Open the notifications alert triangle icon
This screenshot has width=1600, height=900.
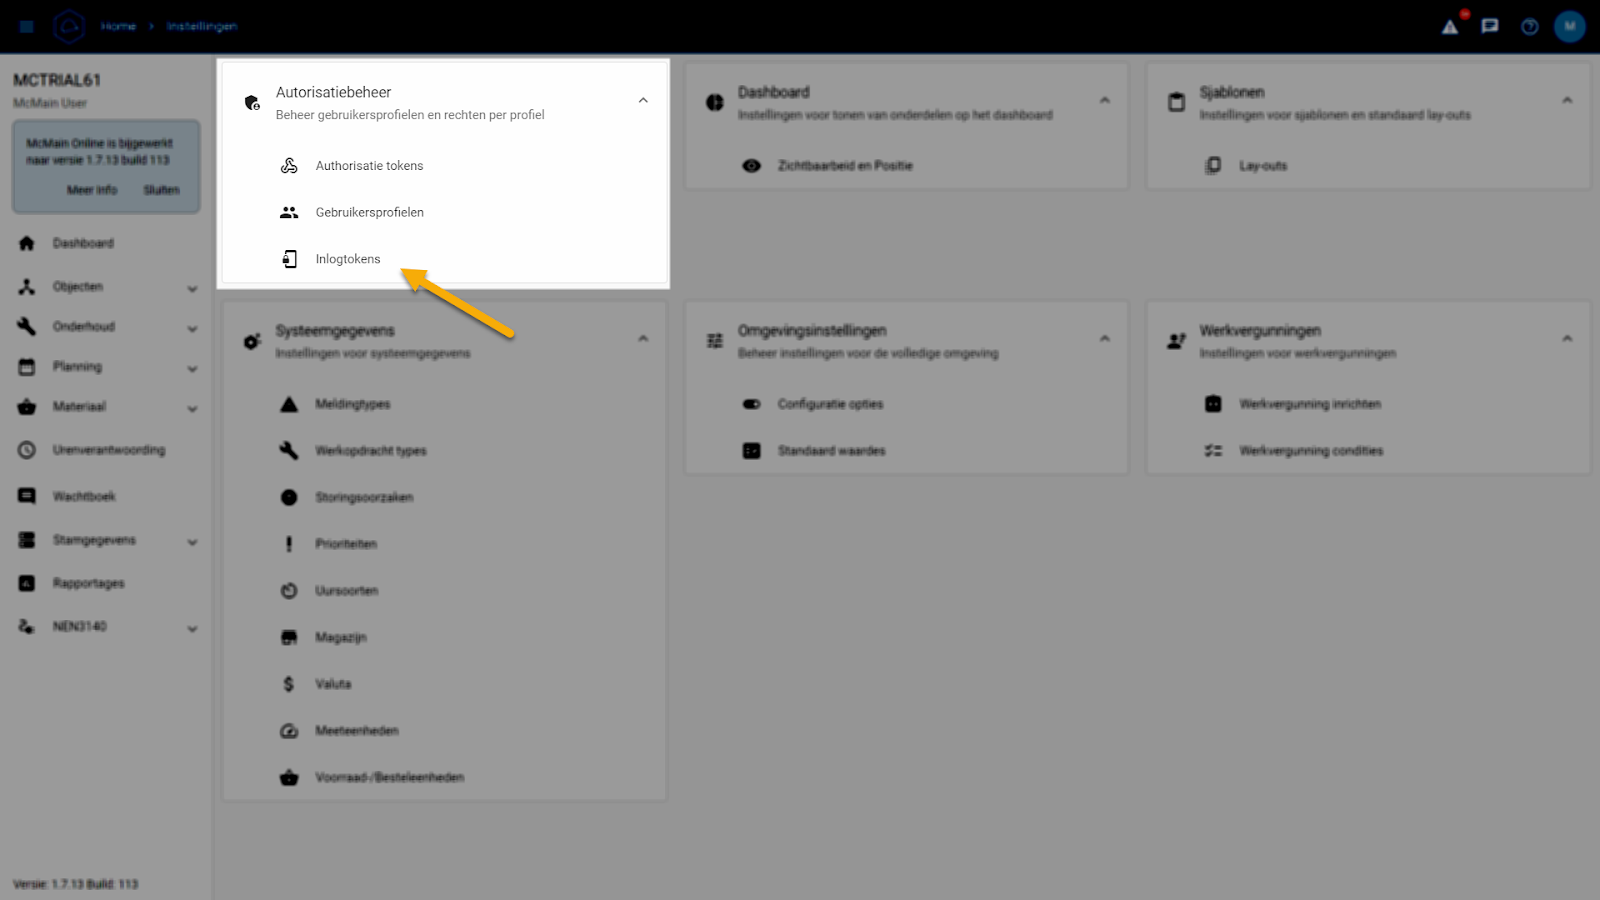[1450, 27]
